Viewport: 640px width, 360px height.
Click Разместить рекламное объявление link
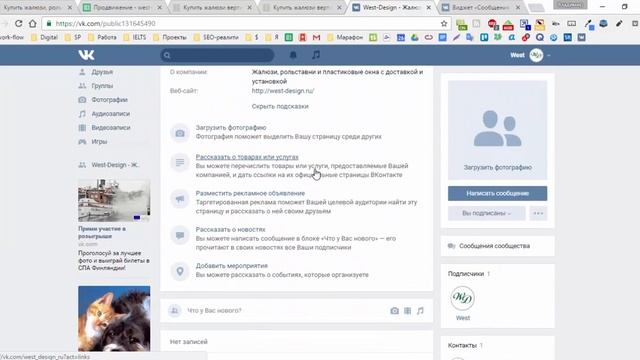point(250,193)
